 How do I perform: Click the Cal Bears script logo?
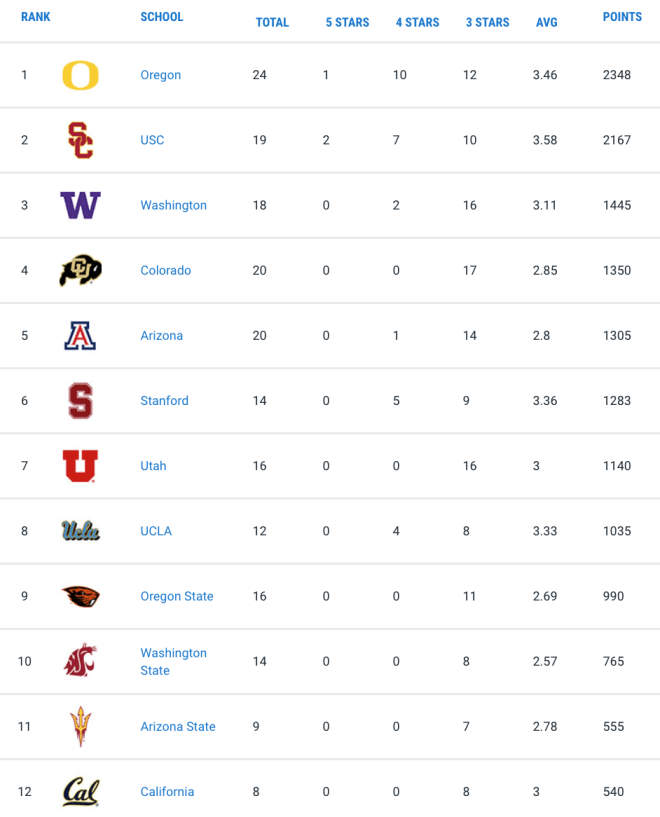click(x=80, y=791)
